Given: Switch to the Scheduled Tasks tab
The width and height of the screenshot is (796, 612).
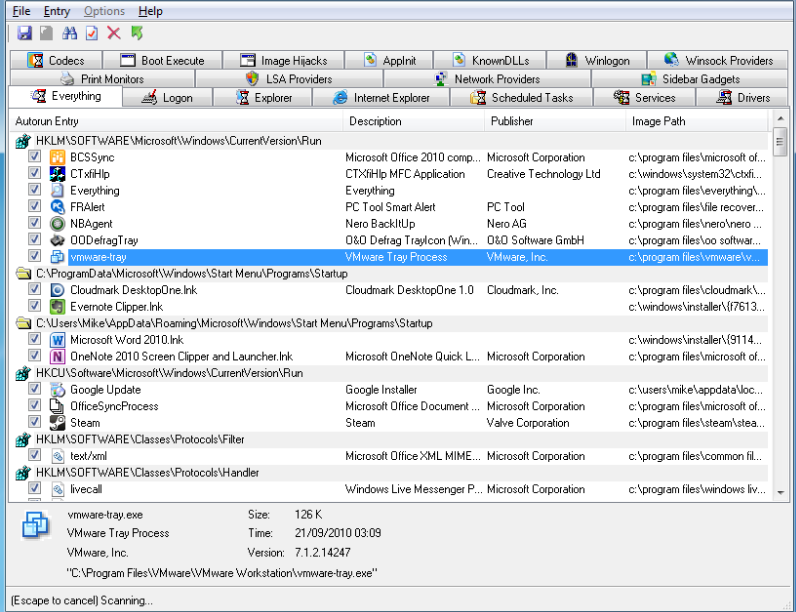Looking at the screenshot, I should (522, 97).
